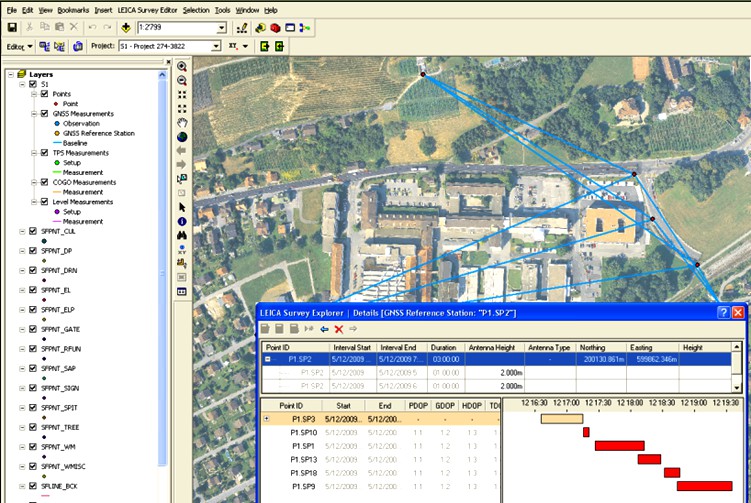This screenshot has height=503, width=751.
Task: Open the Bookmarks menu
Action: click(73, 10)
